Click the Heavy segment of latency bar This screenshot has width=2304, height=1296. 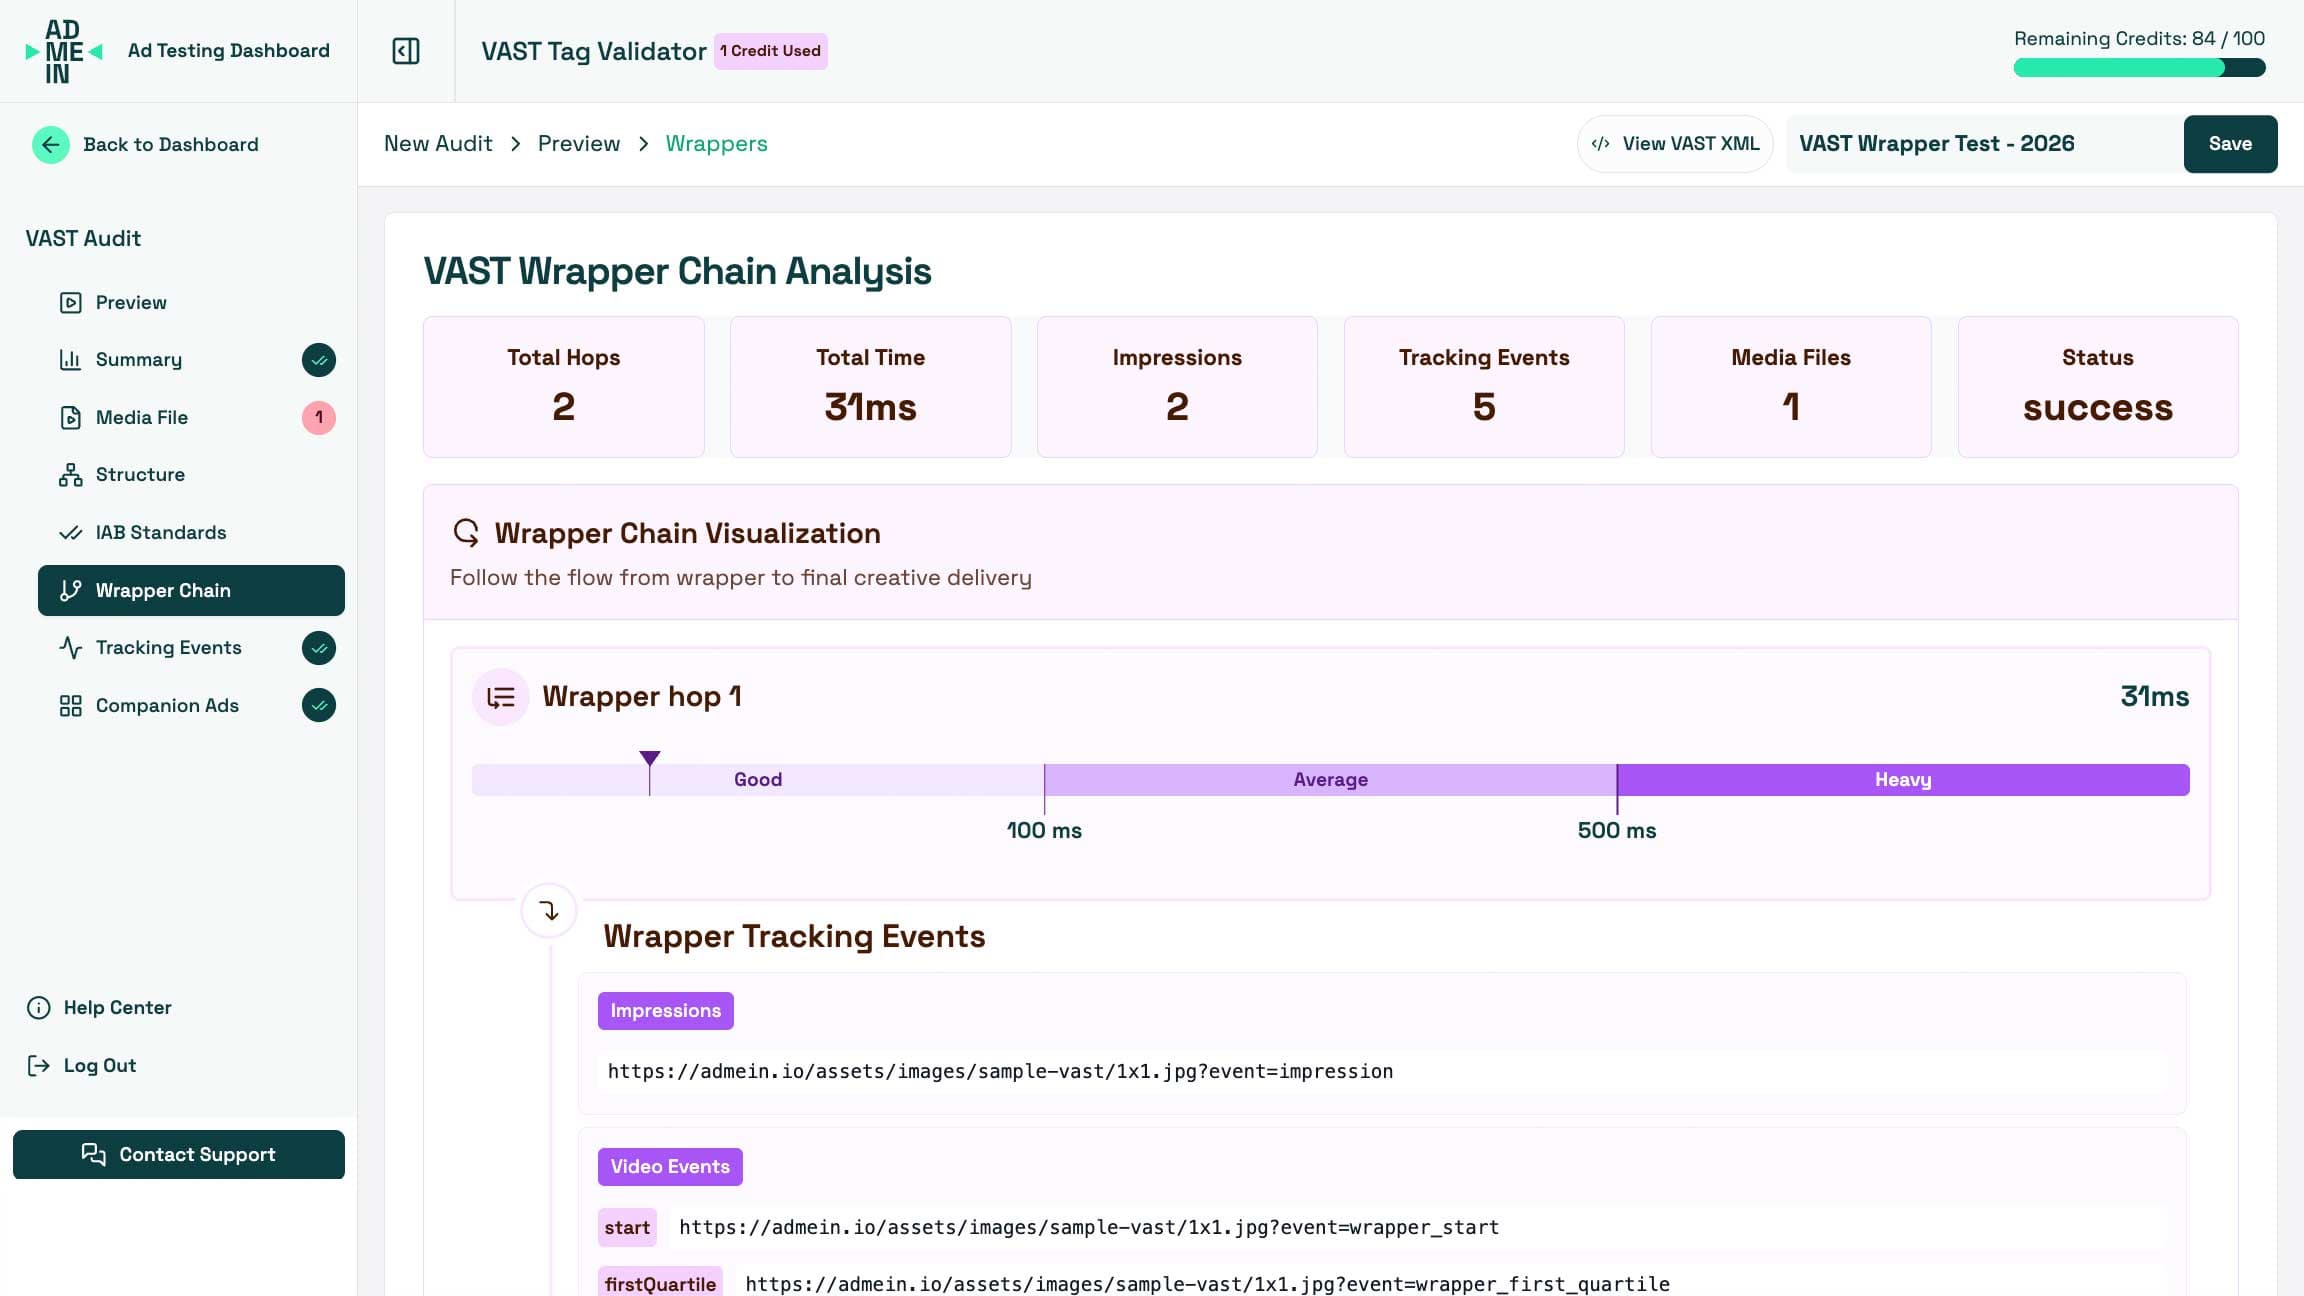pos(1903,779)
